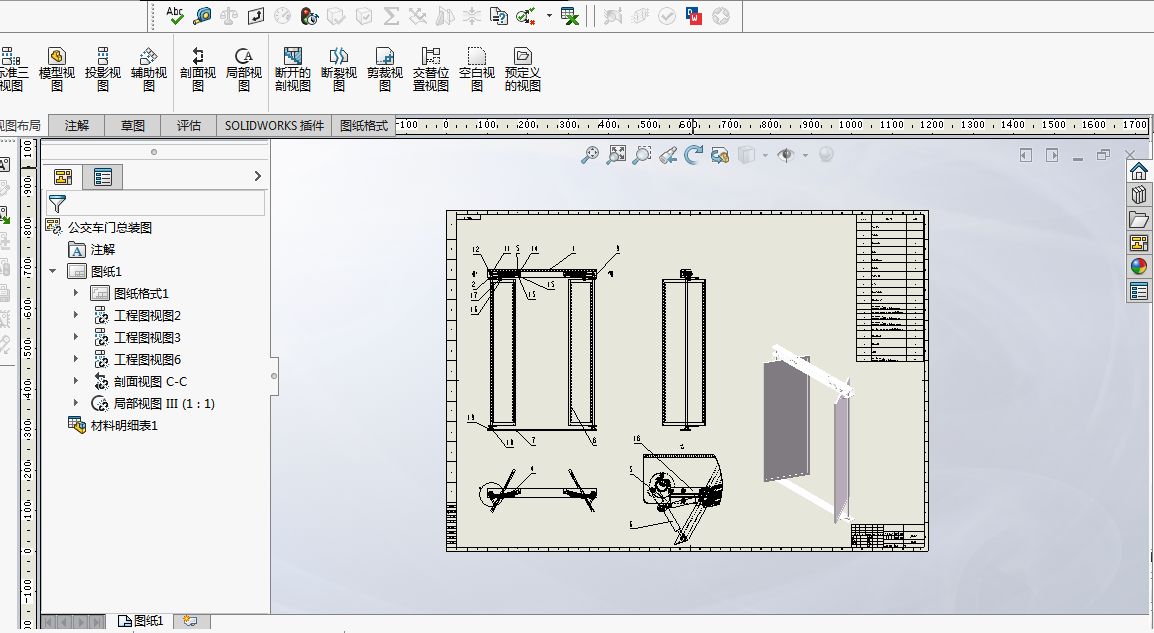Click the panel collapse handle on splitter

(274, 376)
